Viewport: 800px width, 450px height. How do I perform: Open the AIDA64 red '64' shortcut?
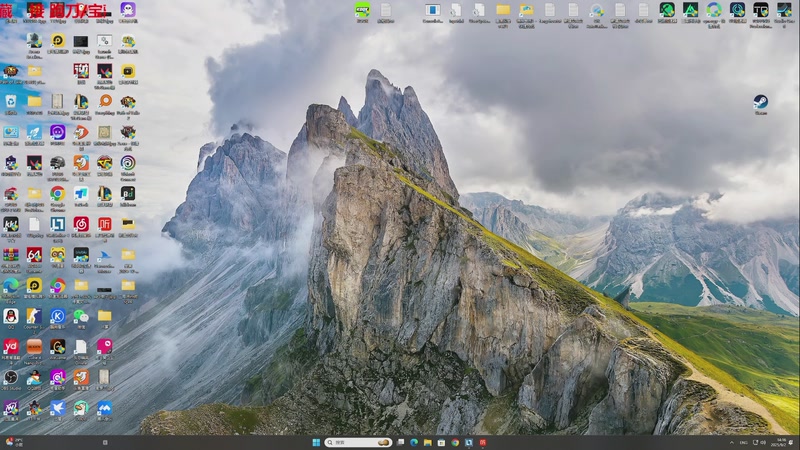tap(34, 256)
